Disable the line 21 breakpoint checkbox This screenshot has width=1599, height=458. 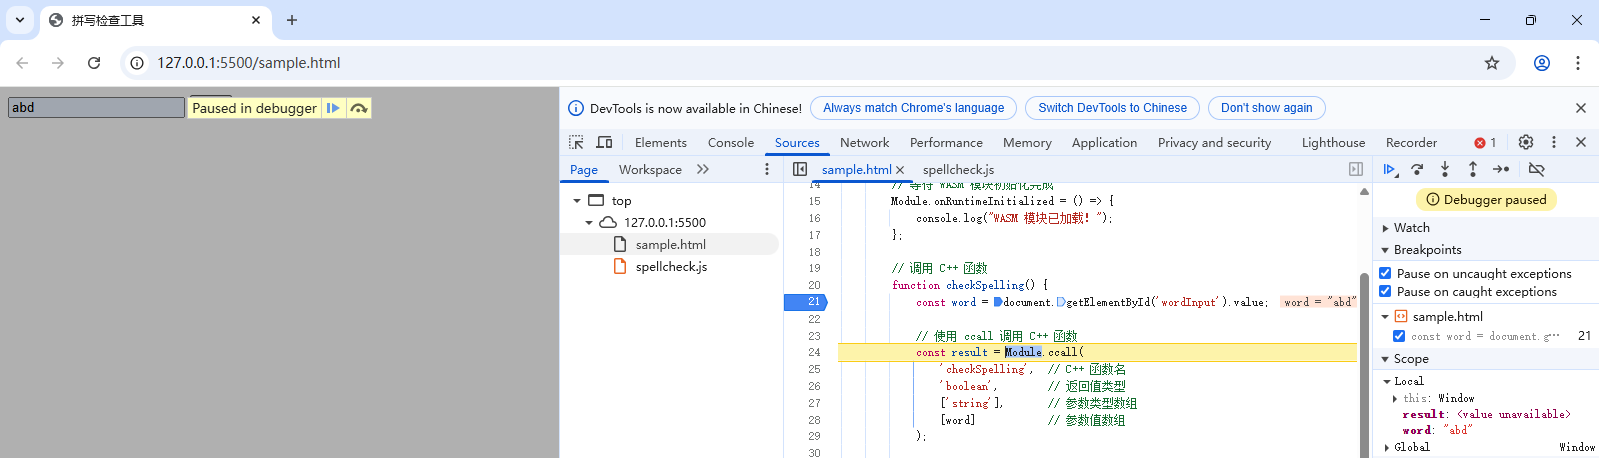click(x=1399, y=336)
